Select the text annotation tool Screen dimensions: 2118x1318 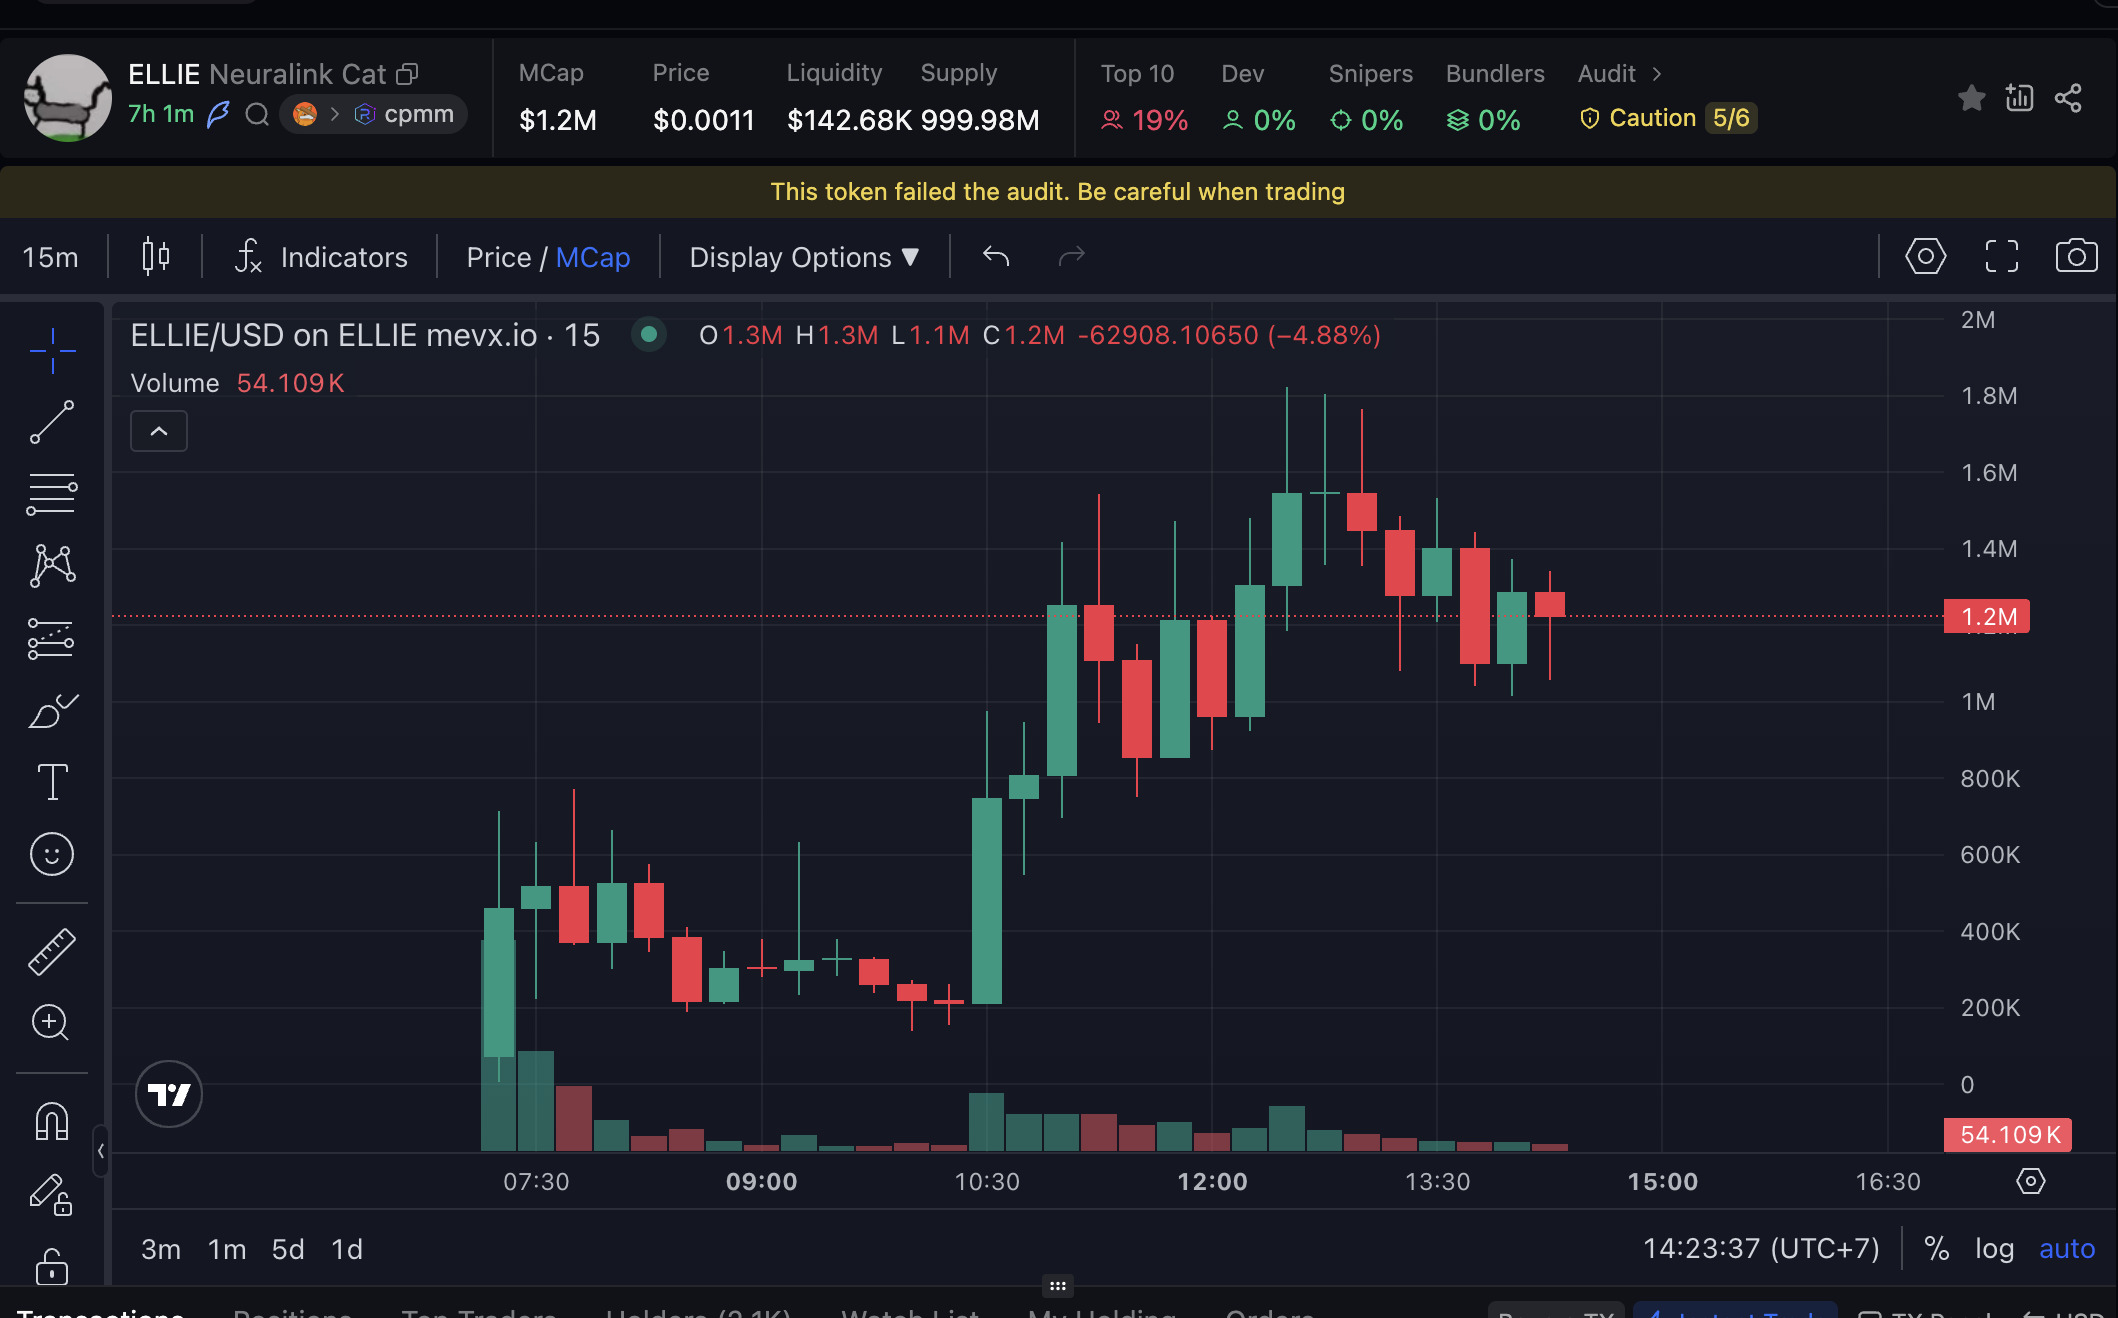coord(52,782)
